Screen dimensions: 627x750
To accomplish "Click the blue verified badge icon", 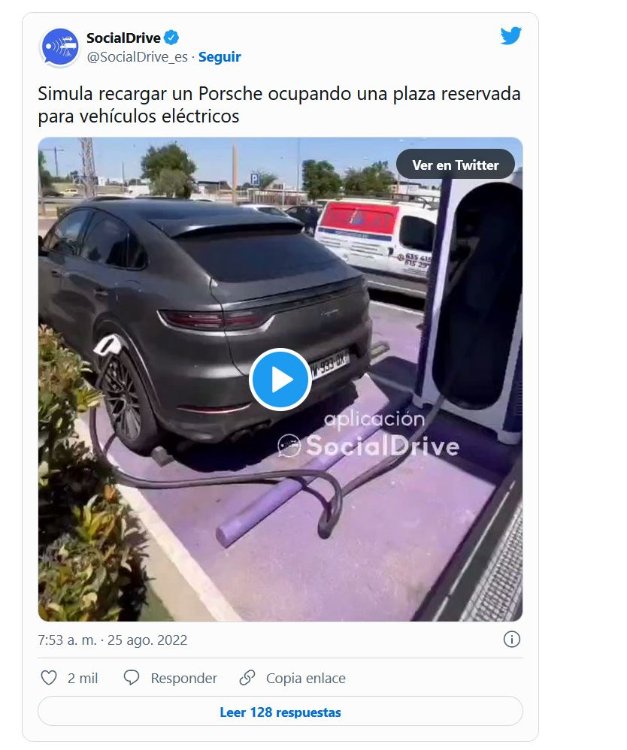I will tap(172, 37).
